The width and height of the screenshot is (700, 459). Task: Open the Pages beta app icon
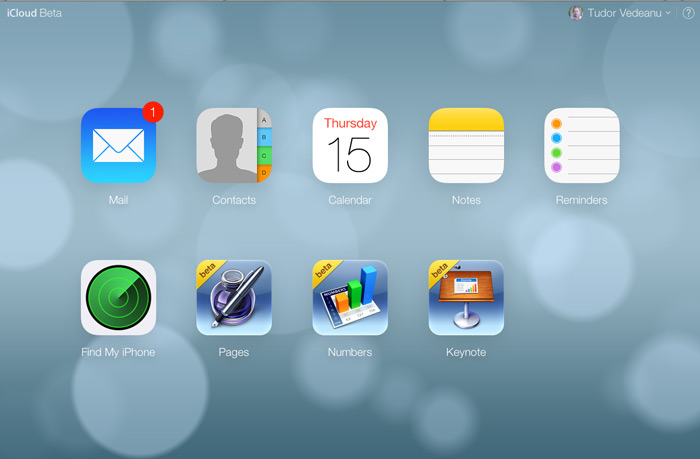pos(234,298)
